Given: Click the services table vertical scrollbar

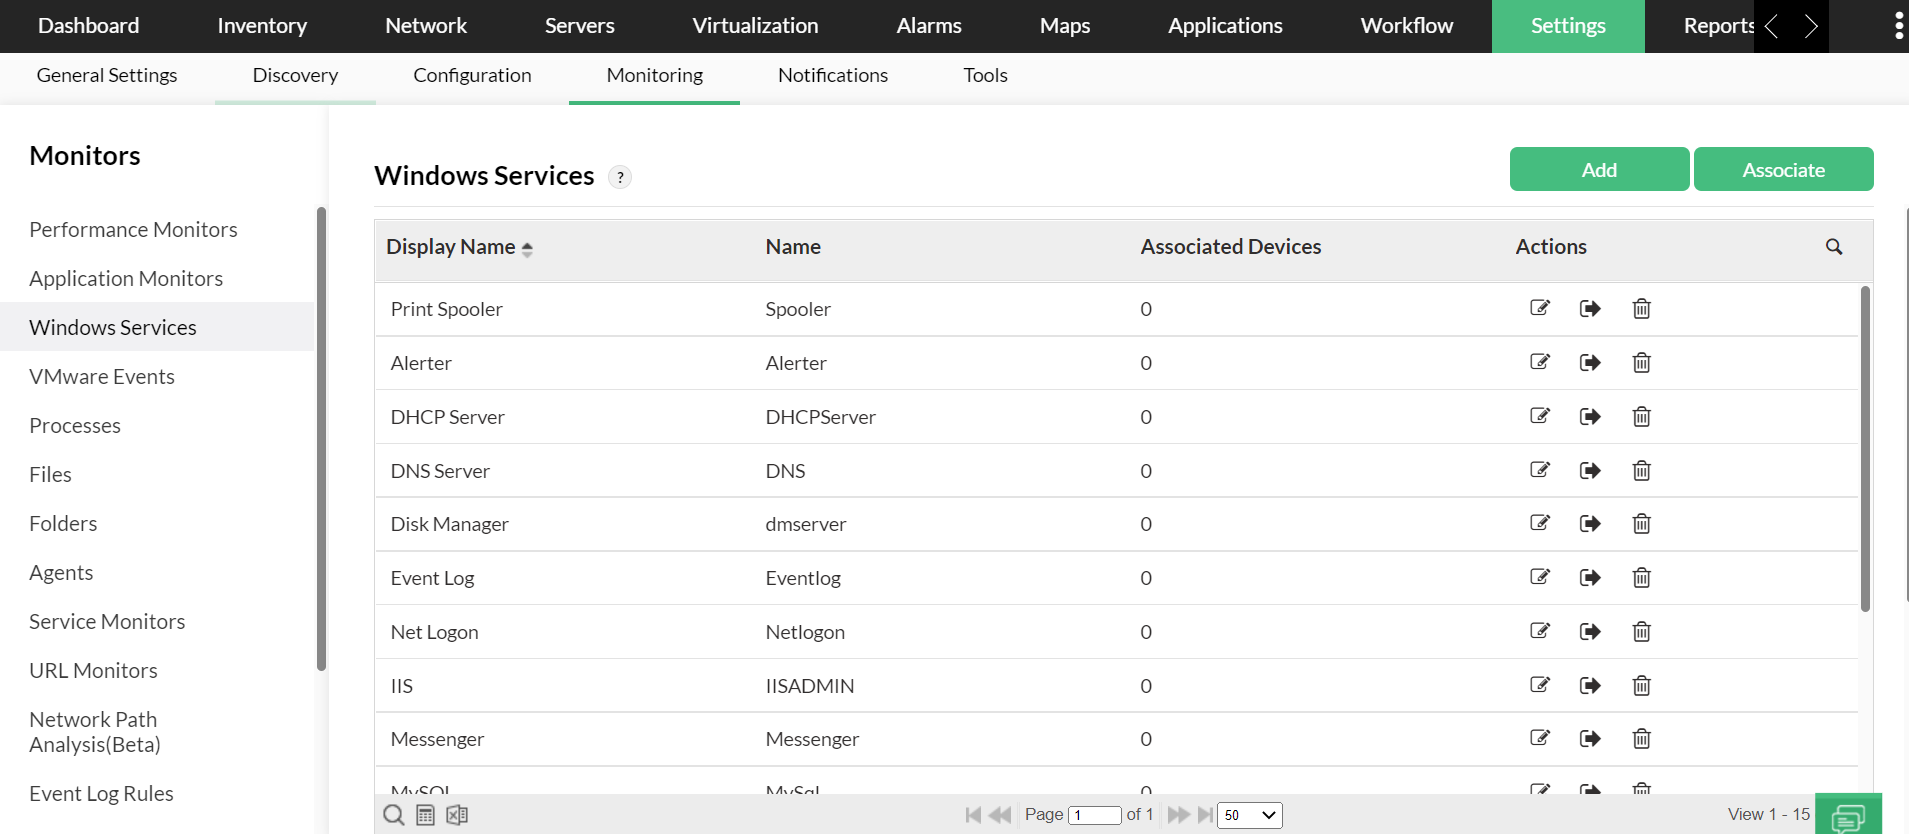Looking at the screenshot, I should tap(1865, 450).
